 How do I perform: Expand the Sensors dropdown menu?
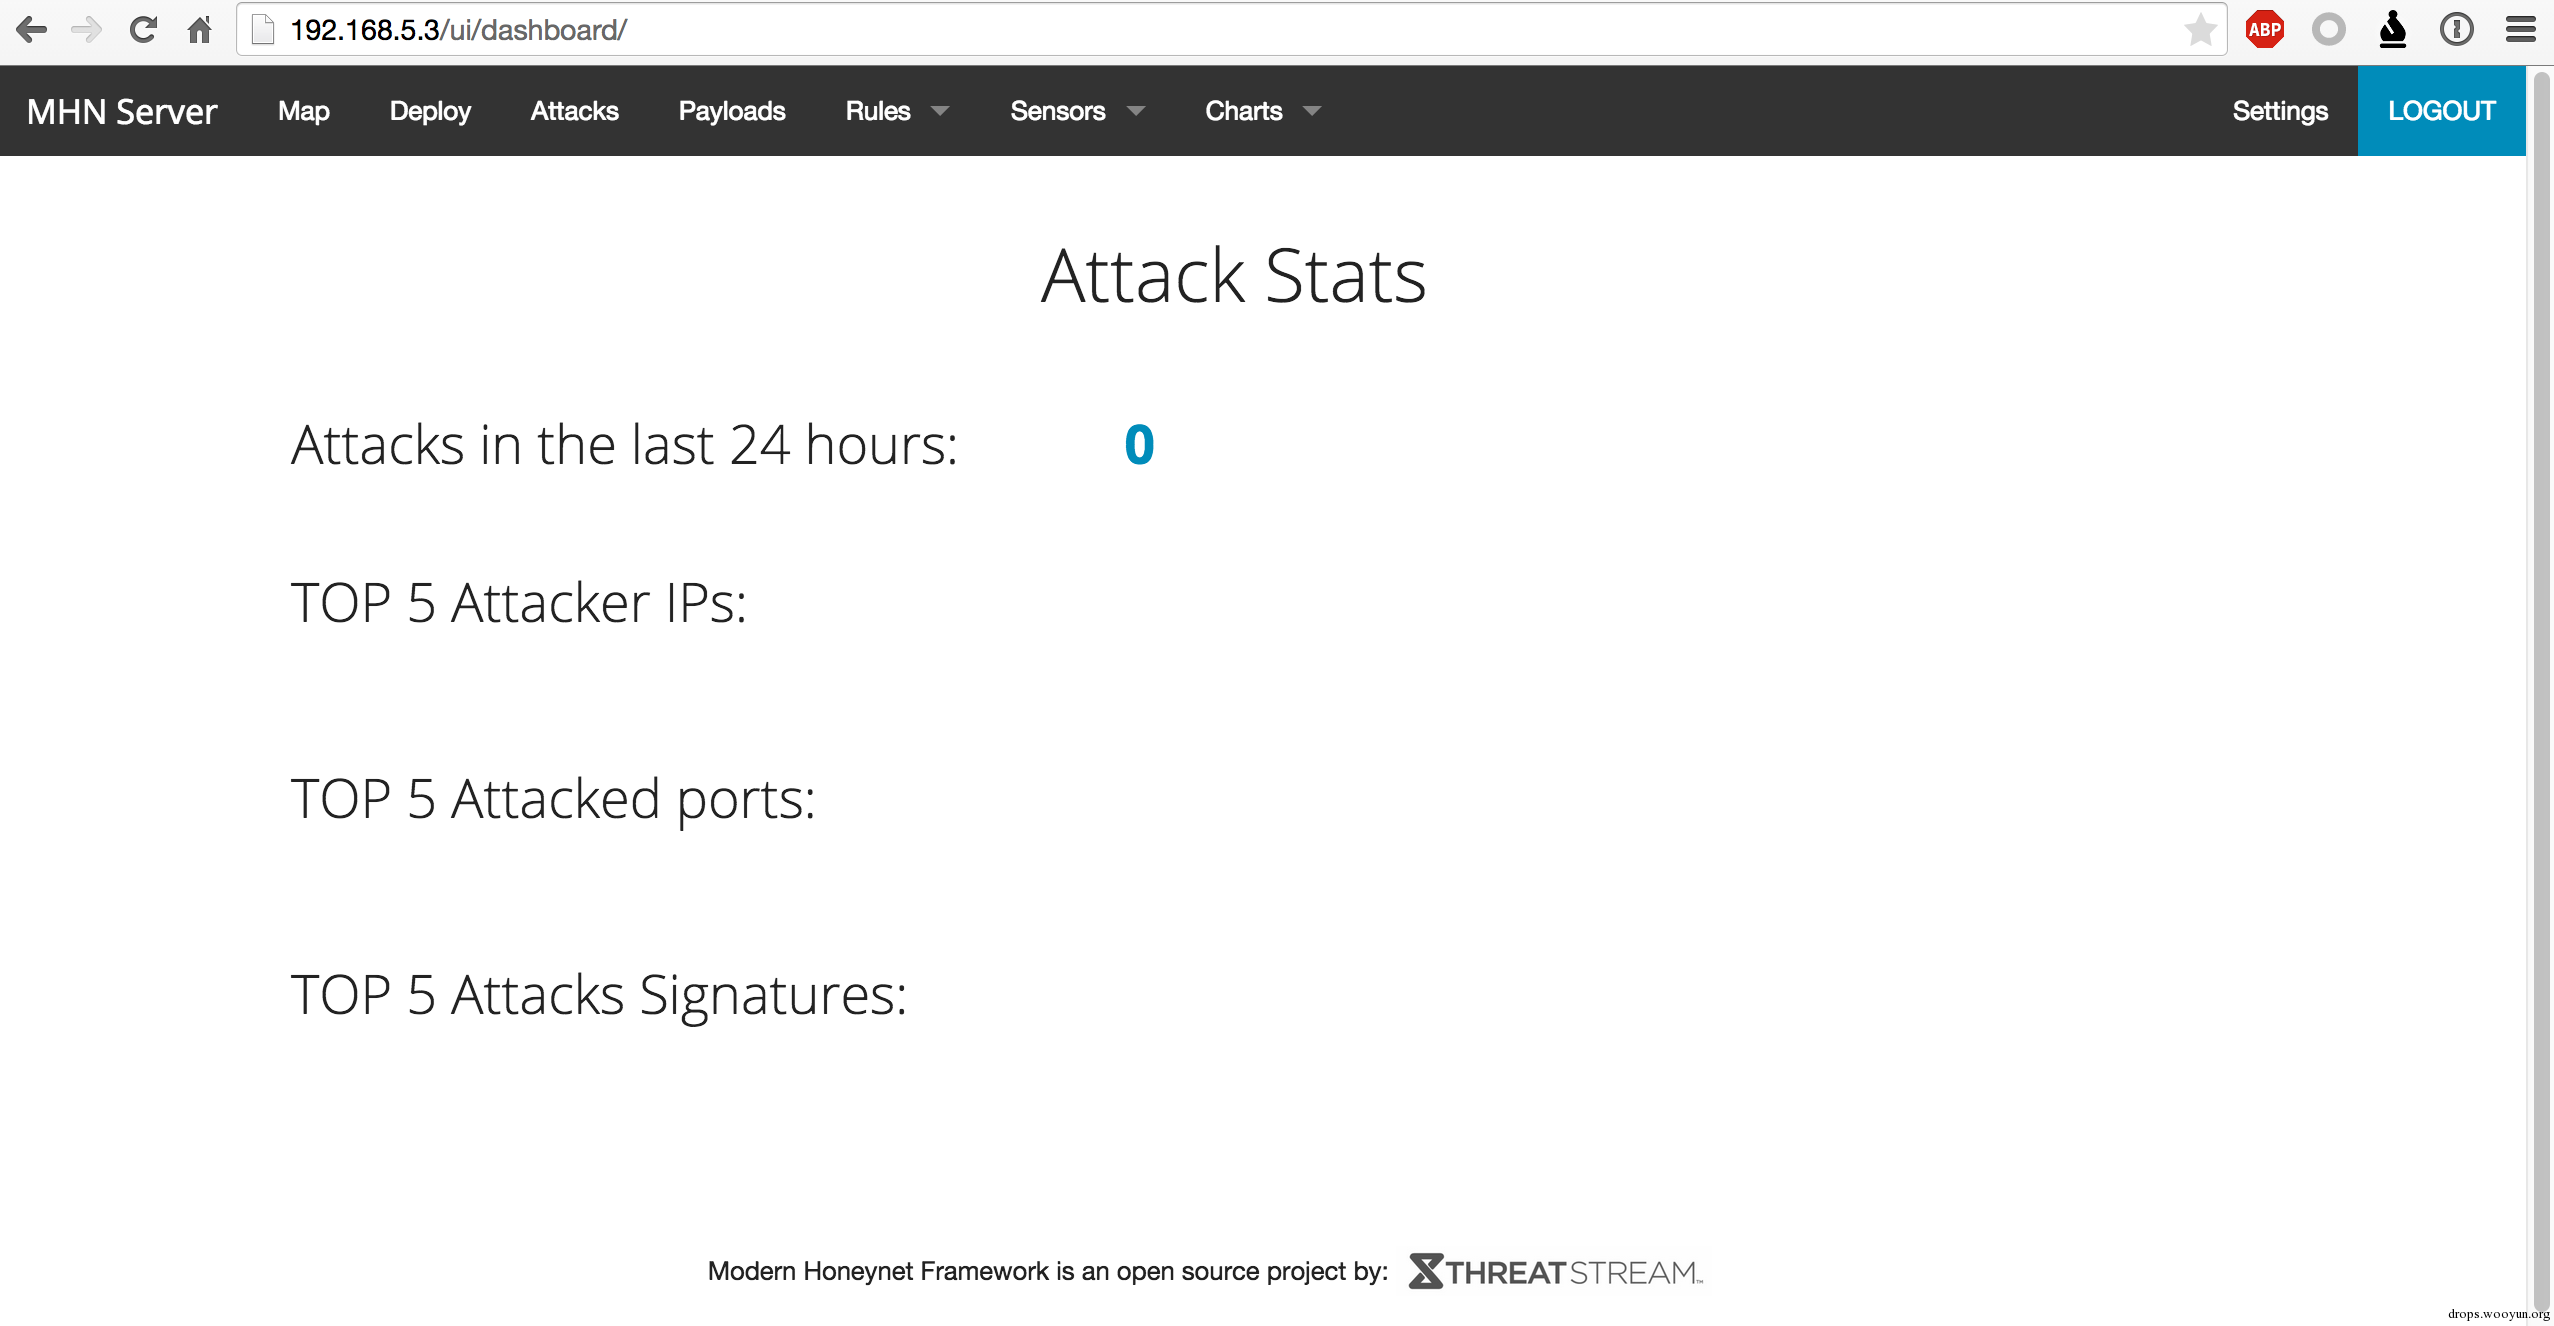(x=1076, y=111)
